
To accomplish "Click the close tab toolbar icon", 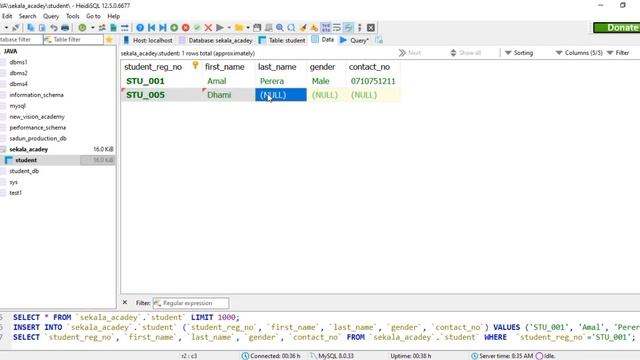I will tap(371, 28).
